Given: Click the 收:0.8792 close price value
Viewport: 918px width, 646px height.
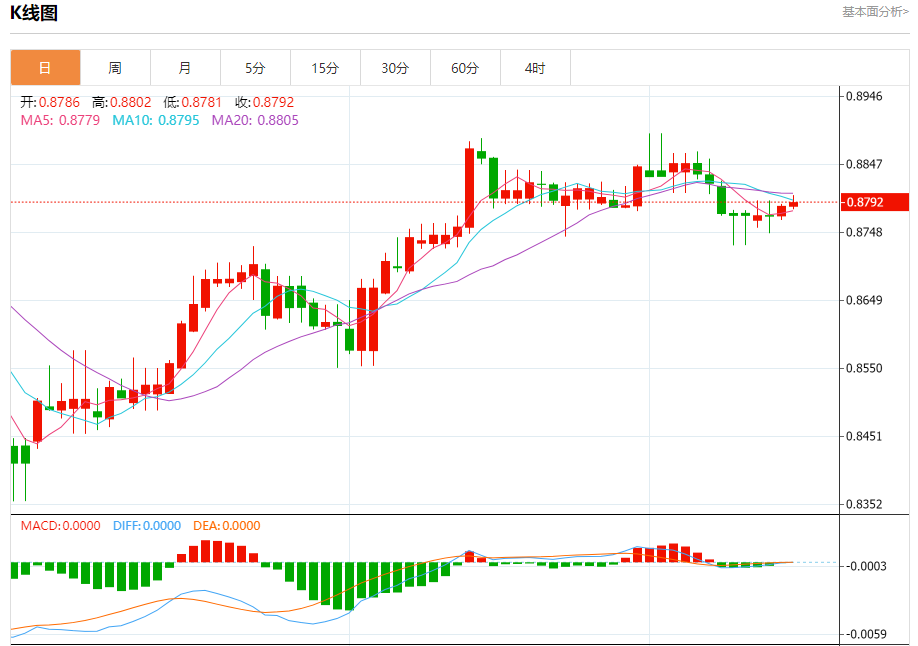Looking at the screenshot, I should click(265, 102).
